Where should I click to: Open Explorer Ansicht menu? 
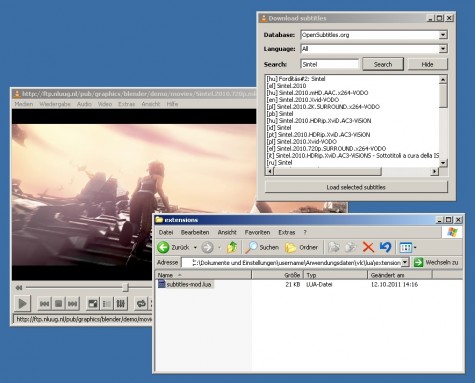[227, 232]
